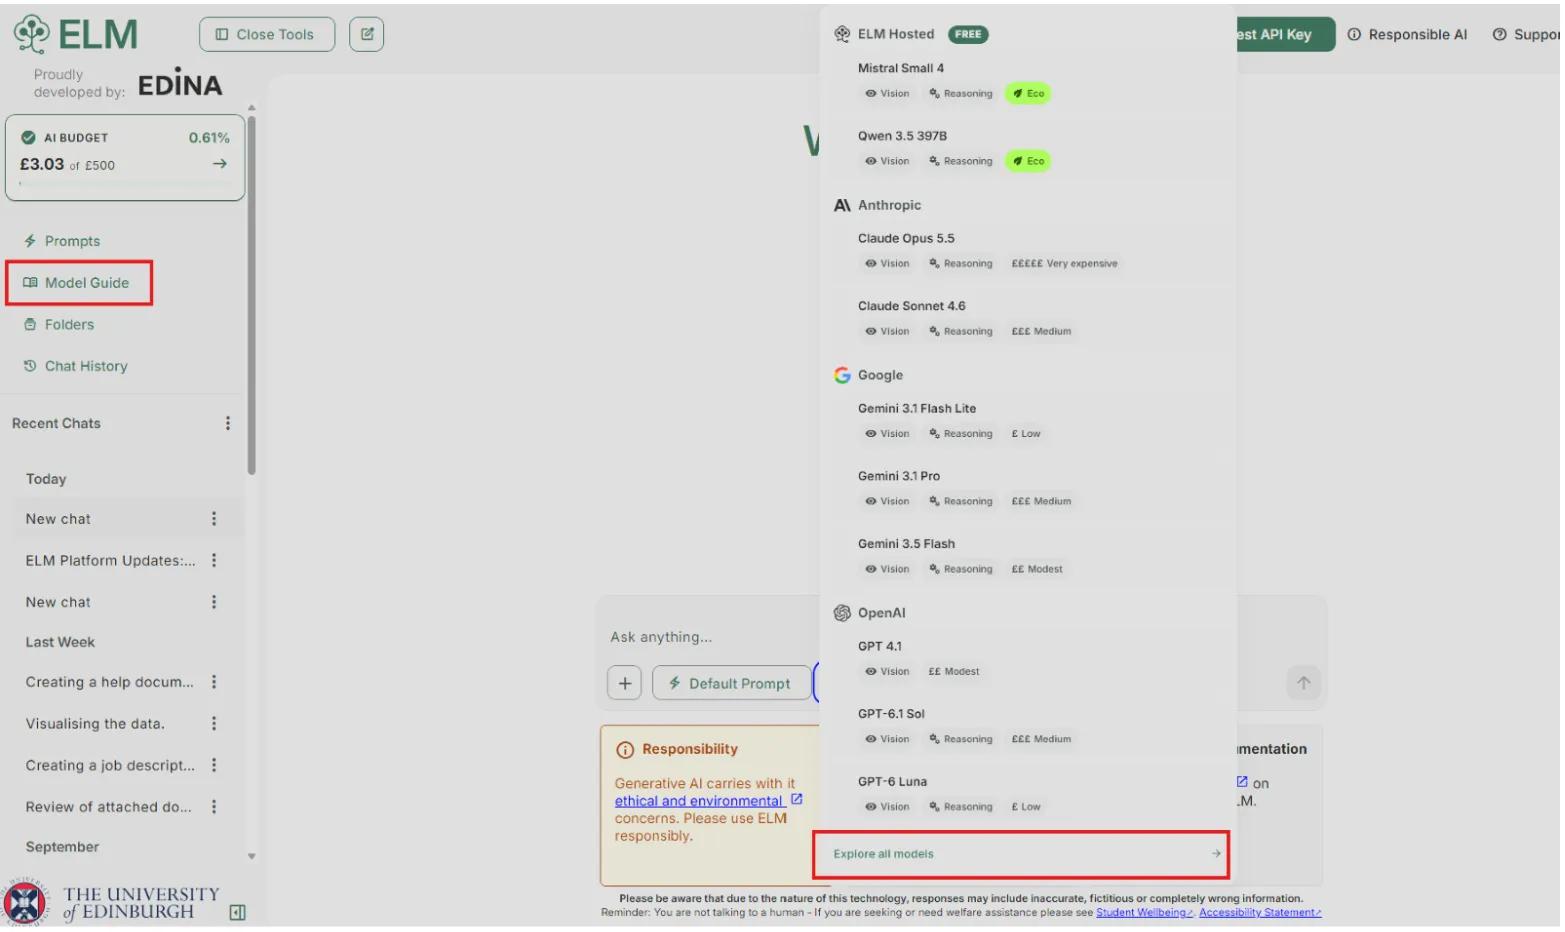Click the Close Tools button
This screenshot has width=1565, height=932.
pos(267,34)
